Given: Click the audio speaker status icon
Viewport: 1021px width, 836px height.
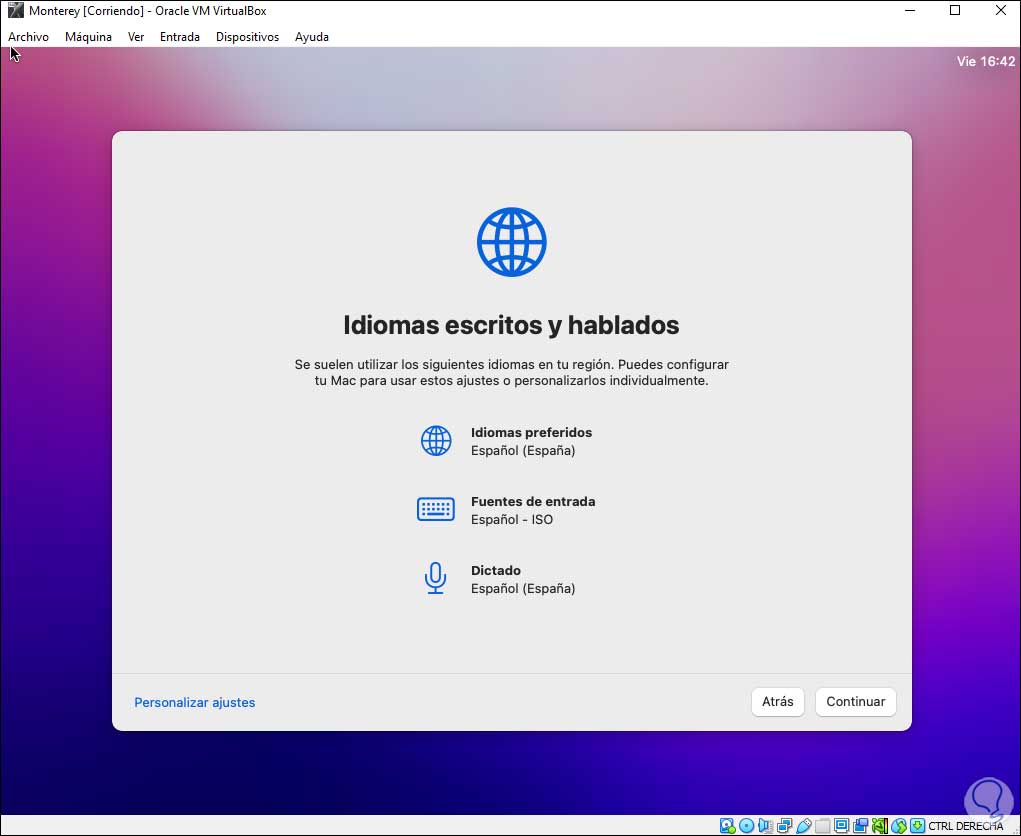Looking at the screenshot, I should click(765, 826).
